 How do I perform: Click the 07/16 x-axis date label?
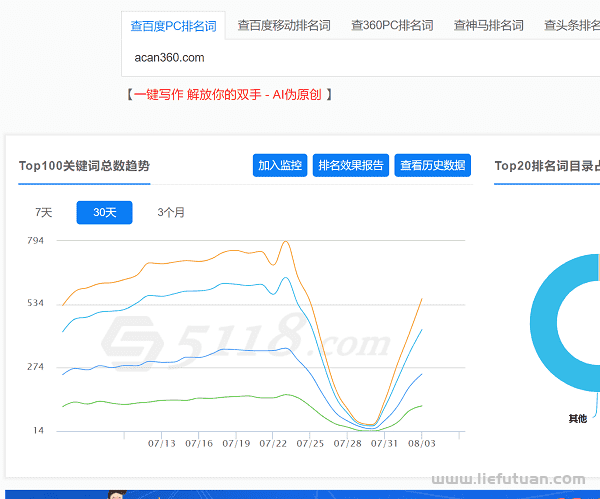(199, 444)
